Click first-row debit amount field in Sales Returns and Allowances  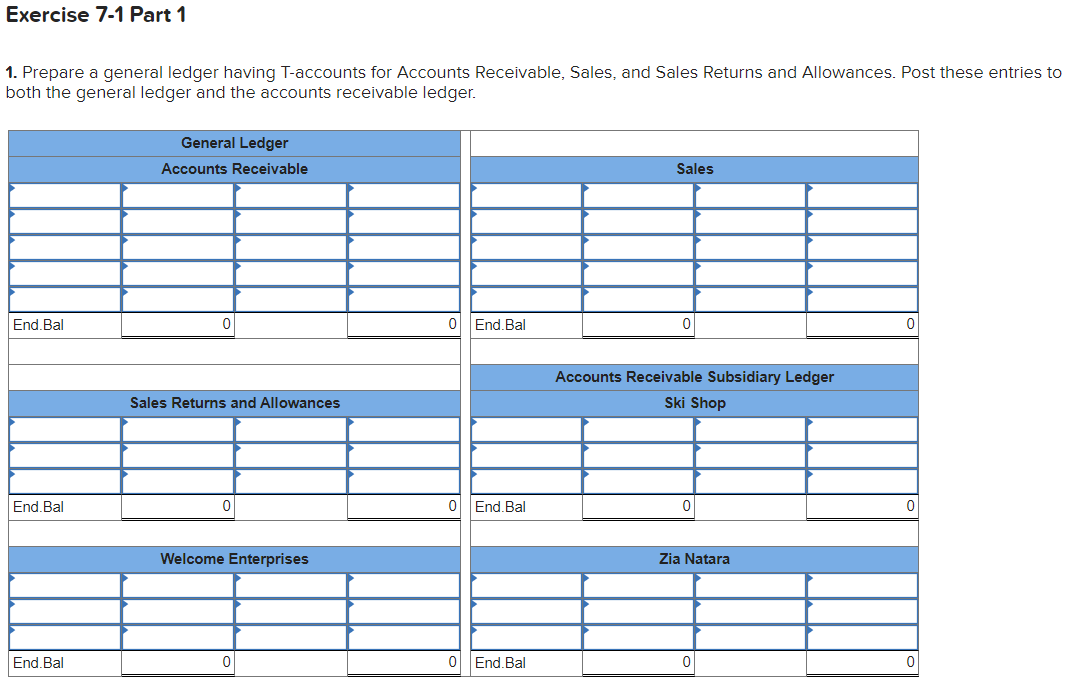[x=178, y=430]
